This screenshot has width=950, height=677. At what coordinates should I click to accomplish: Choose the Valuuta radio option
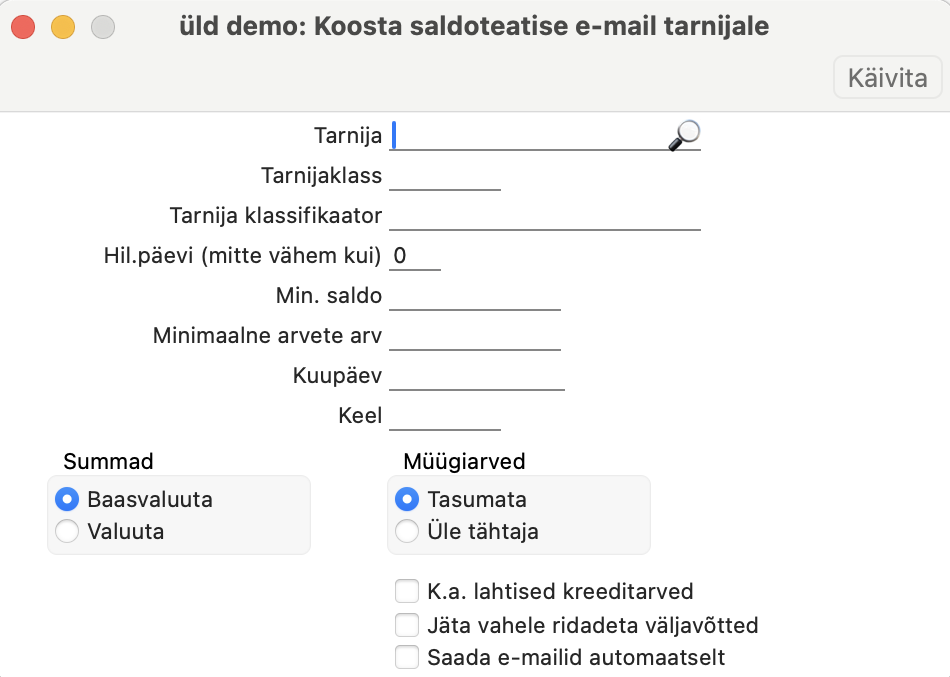pos(68,531)
